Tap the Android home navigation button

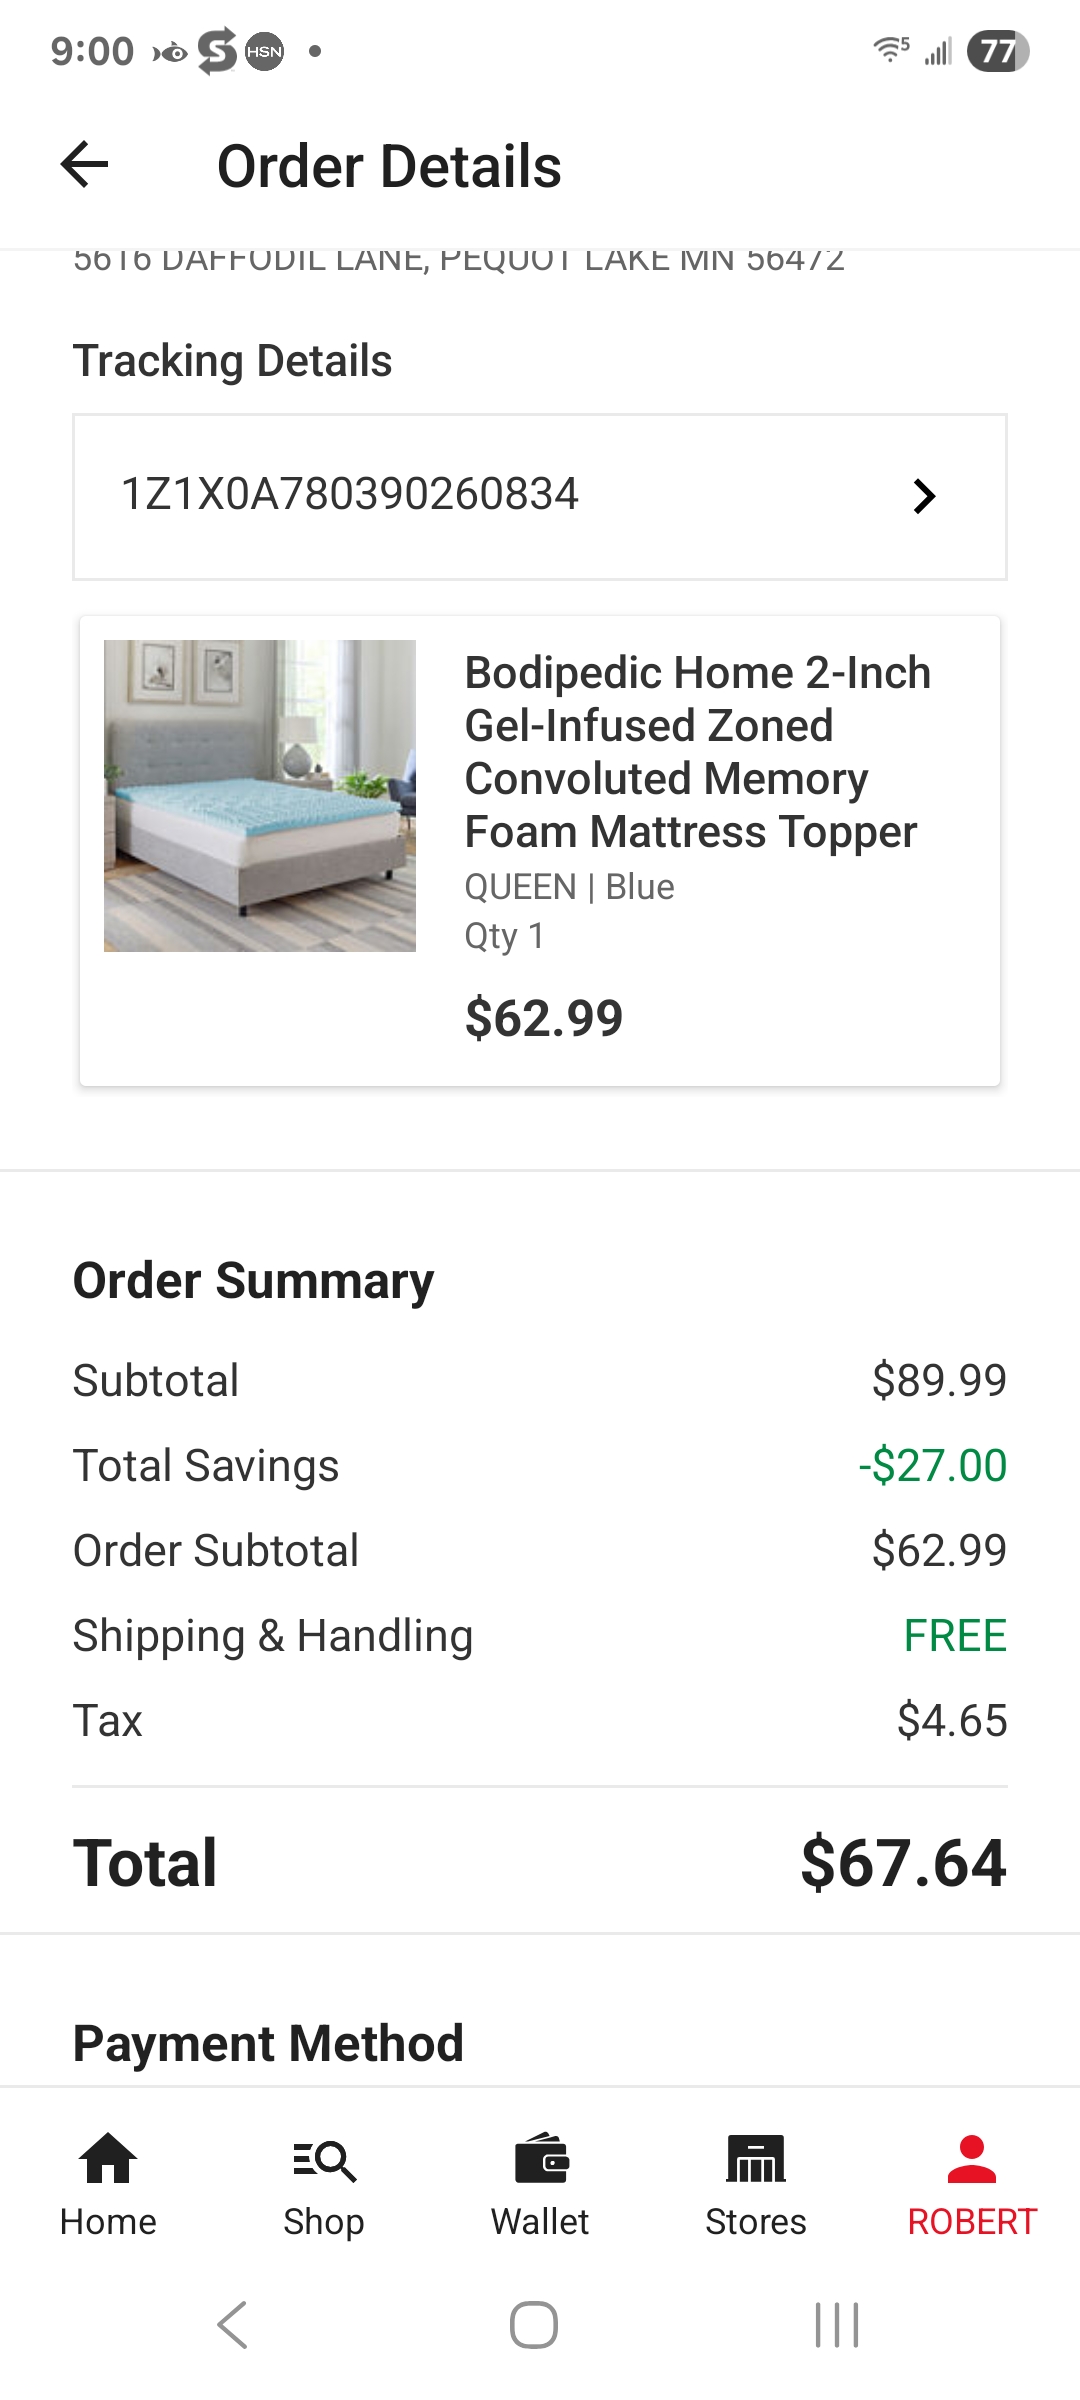click(534, 2324)
